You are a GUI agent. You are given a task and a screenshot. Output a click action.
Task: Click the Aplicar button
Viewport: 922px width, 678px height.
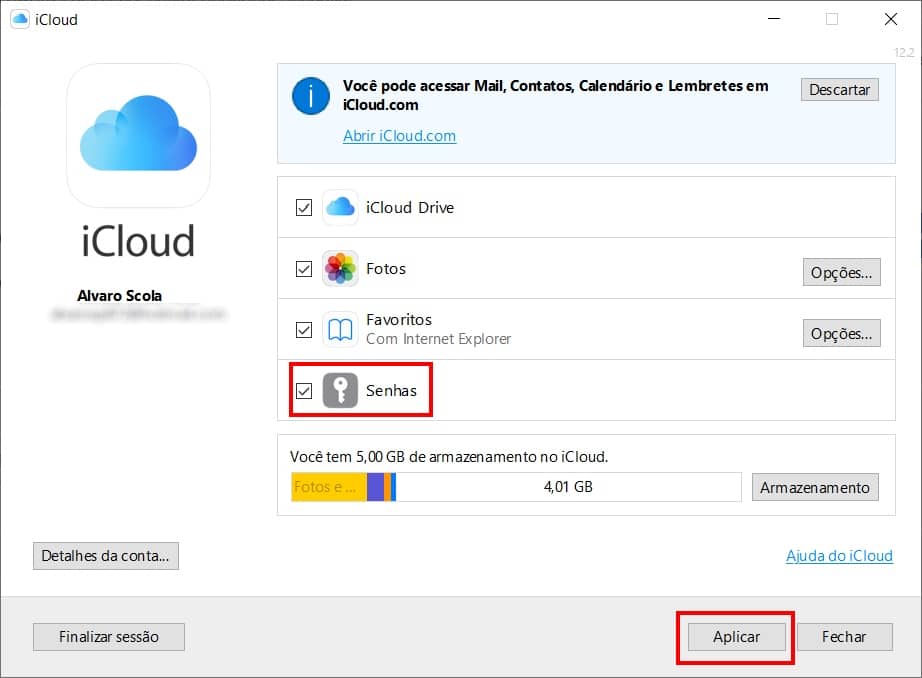[x=736, y=637]
